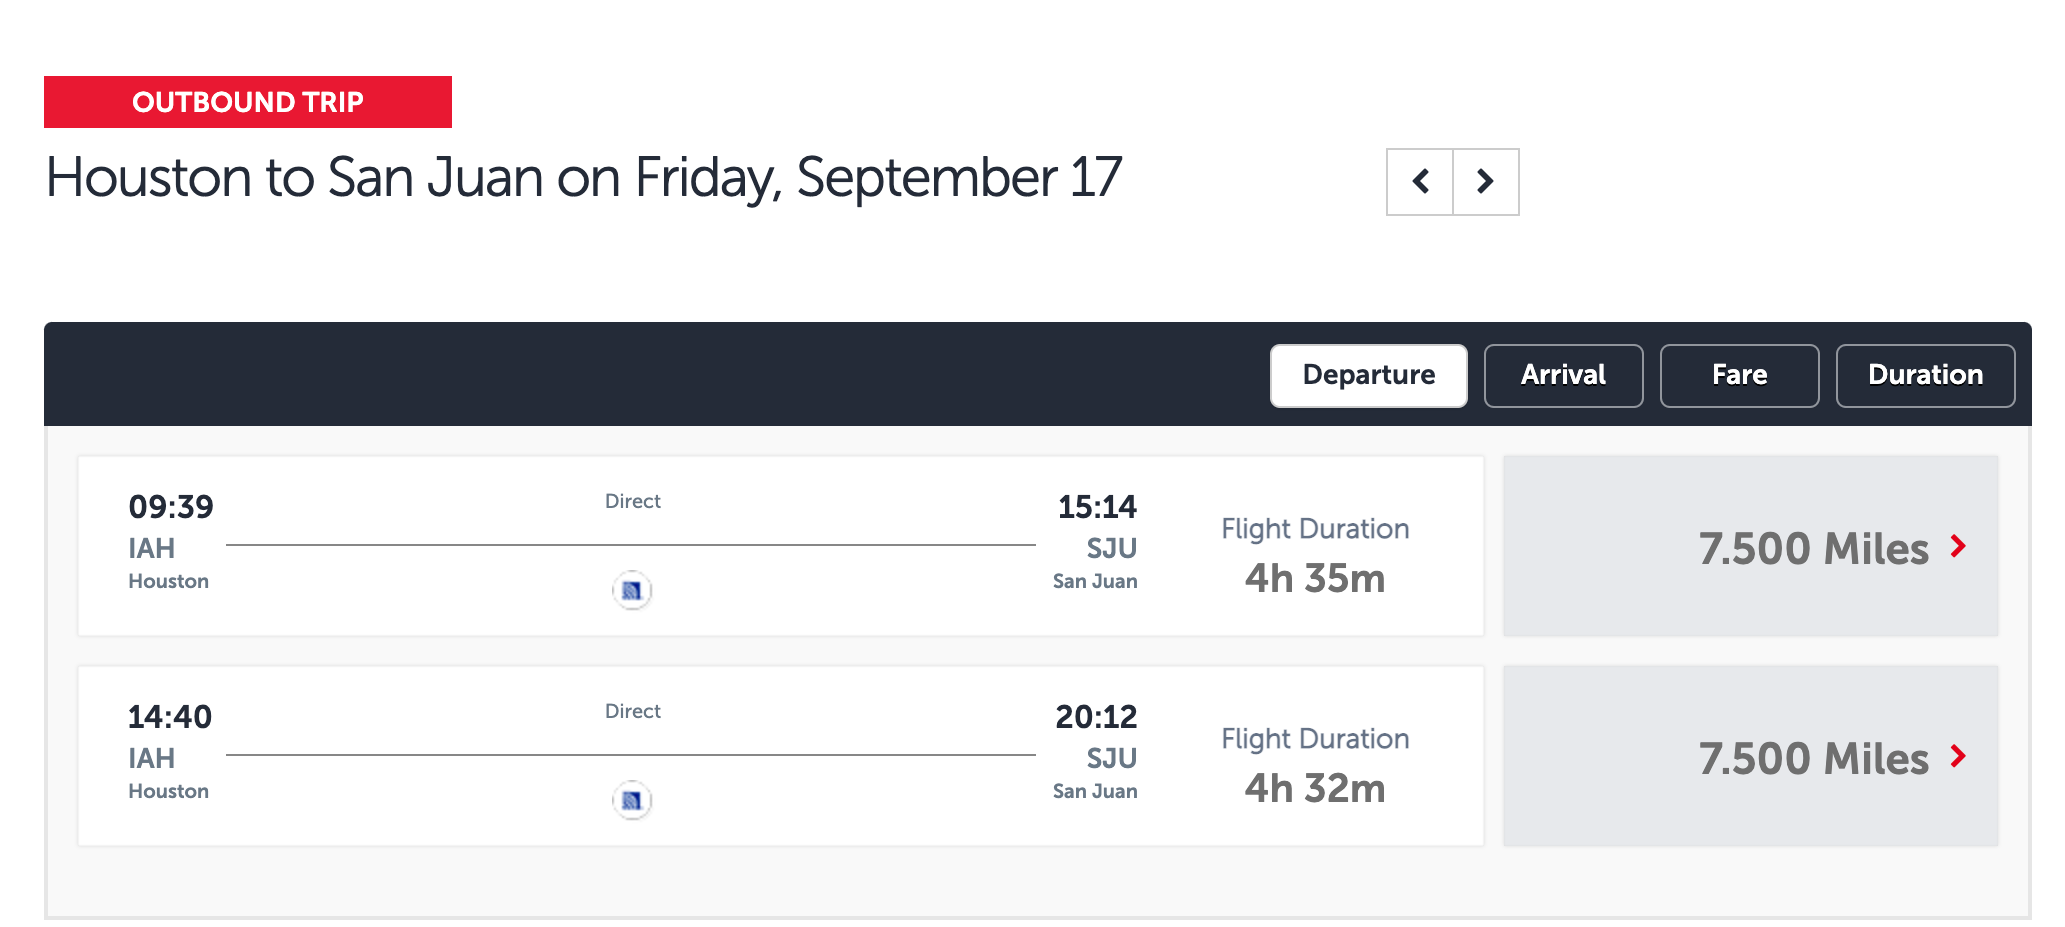Image resolution: width=2065 pixels, height=927 pixels.
Task: Click the 4h 32m flight duration
Action: [x=1315, y=789]
